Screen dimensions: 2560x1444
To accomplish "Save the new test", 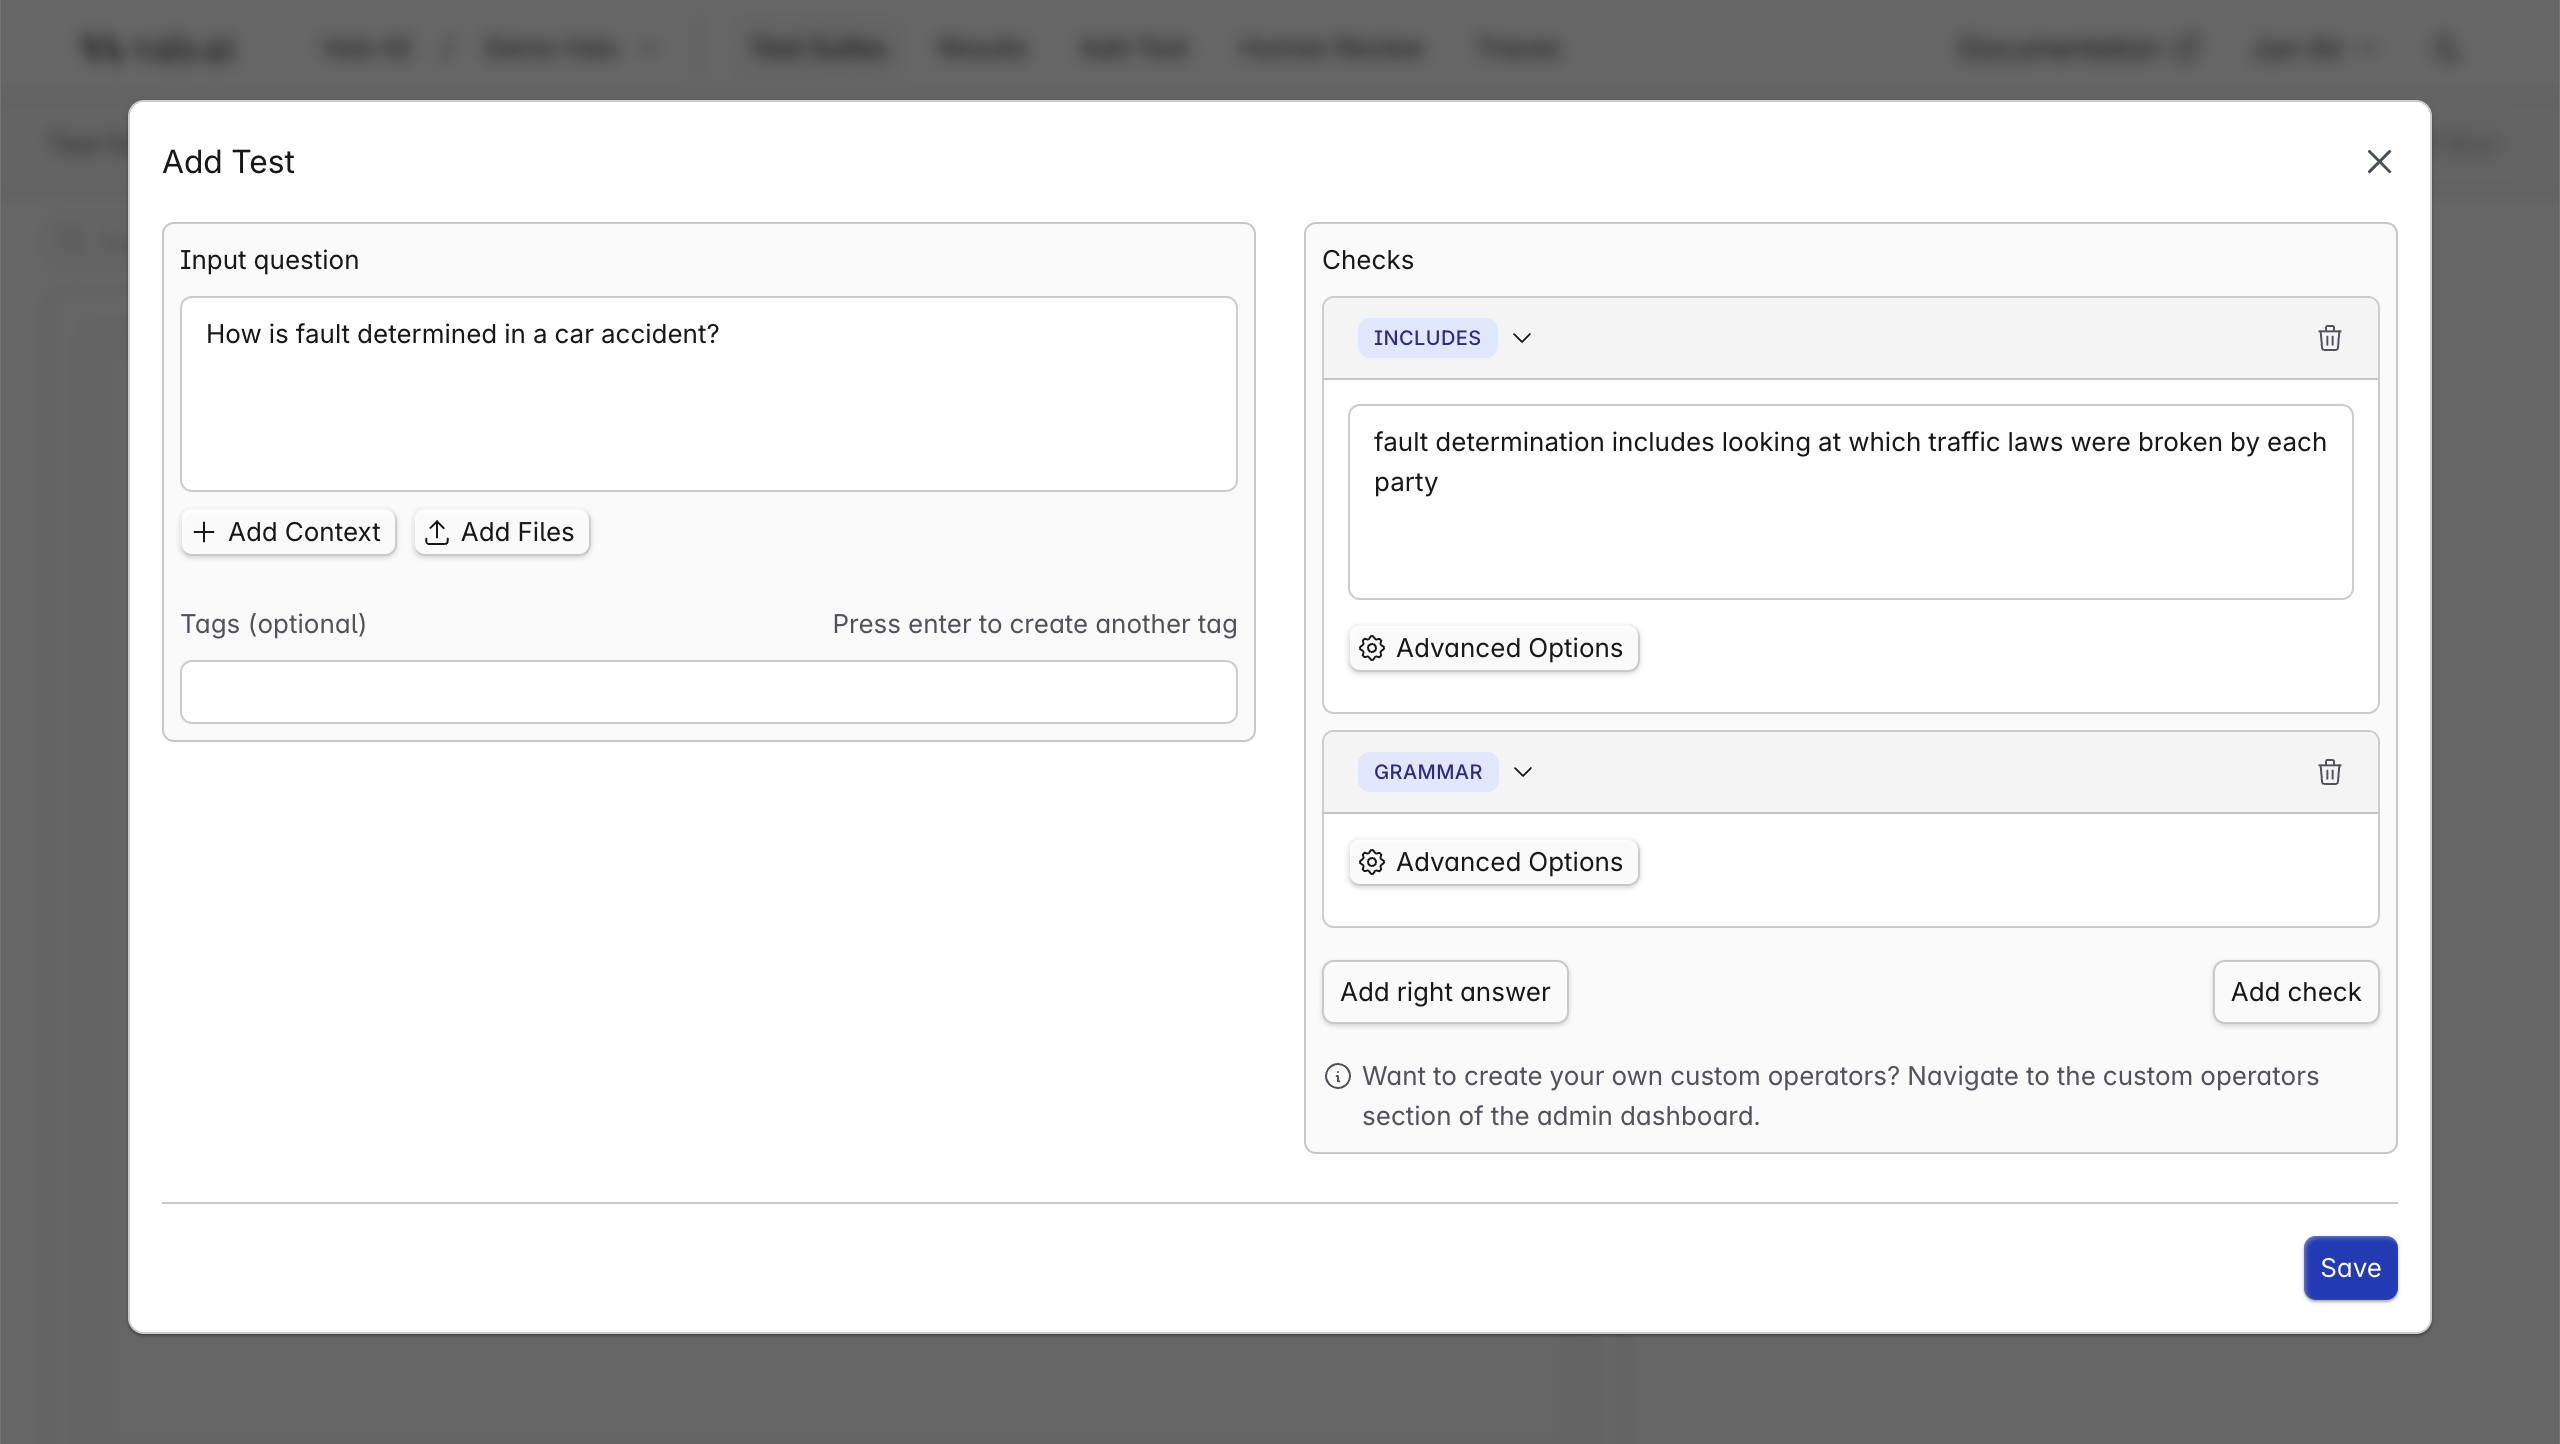I will click(x=2349, y=1268).
